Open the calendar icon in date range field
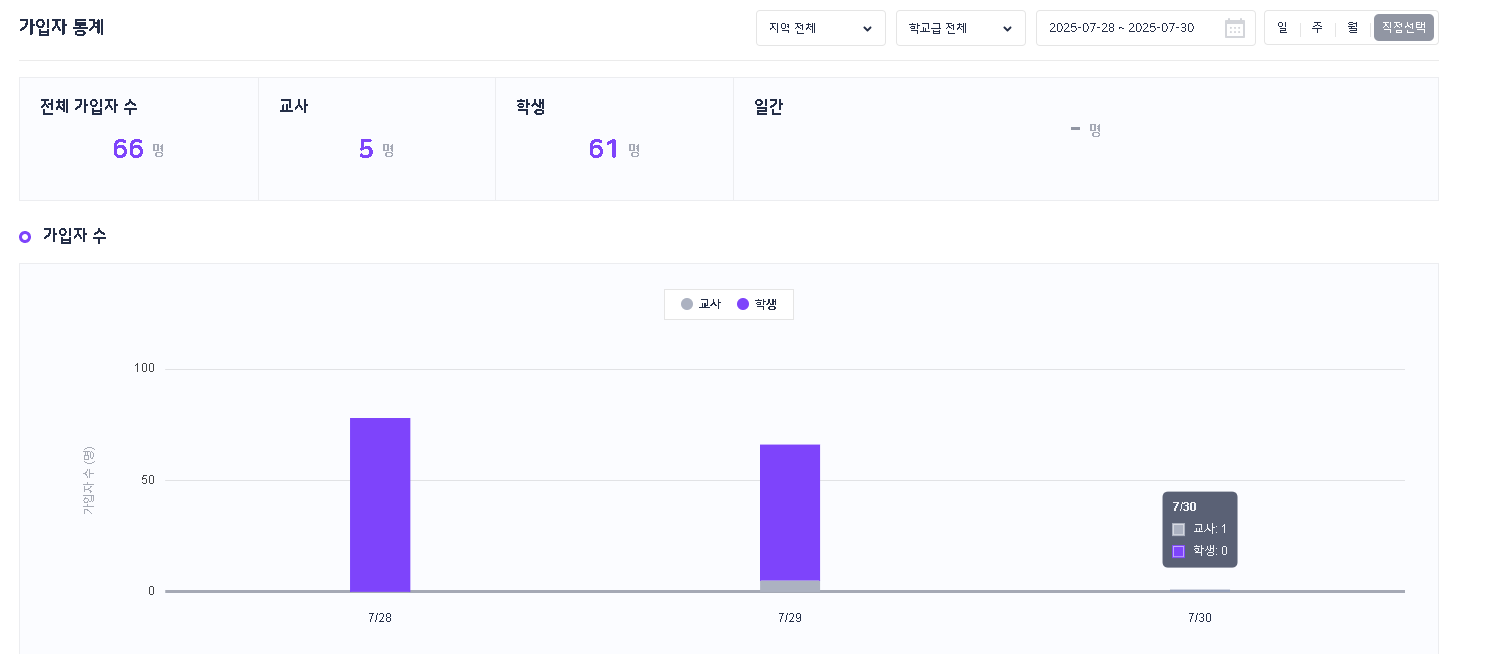 [x=1234, y=28]
